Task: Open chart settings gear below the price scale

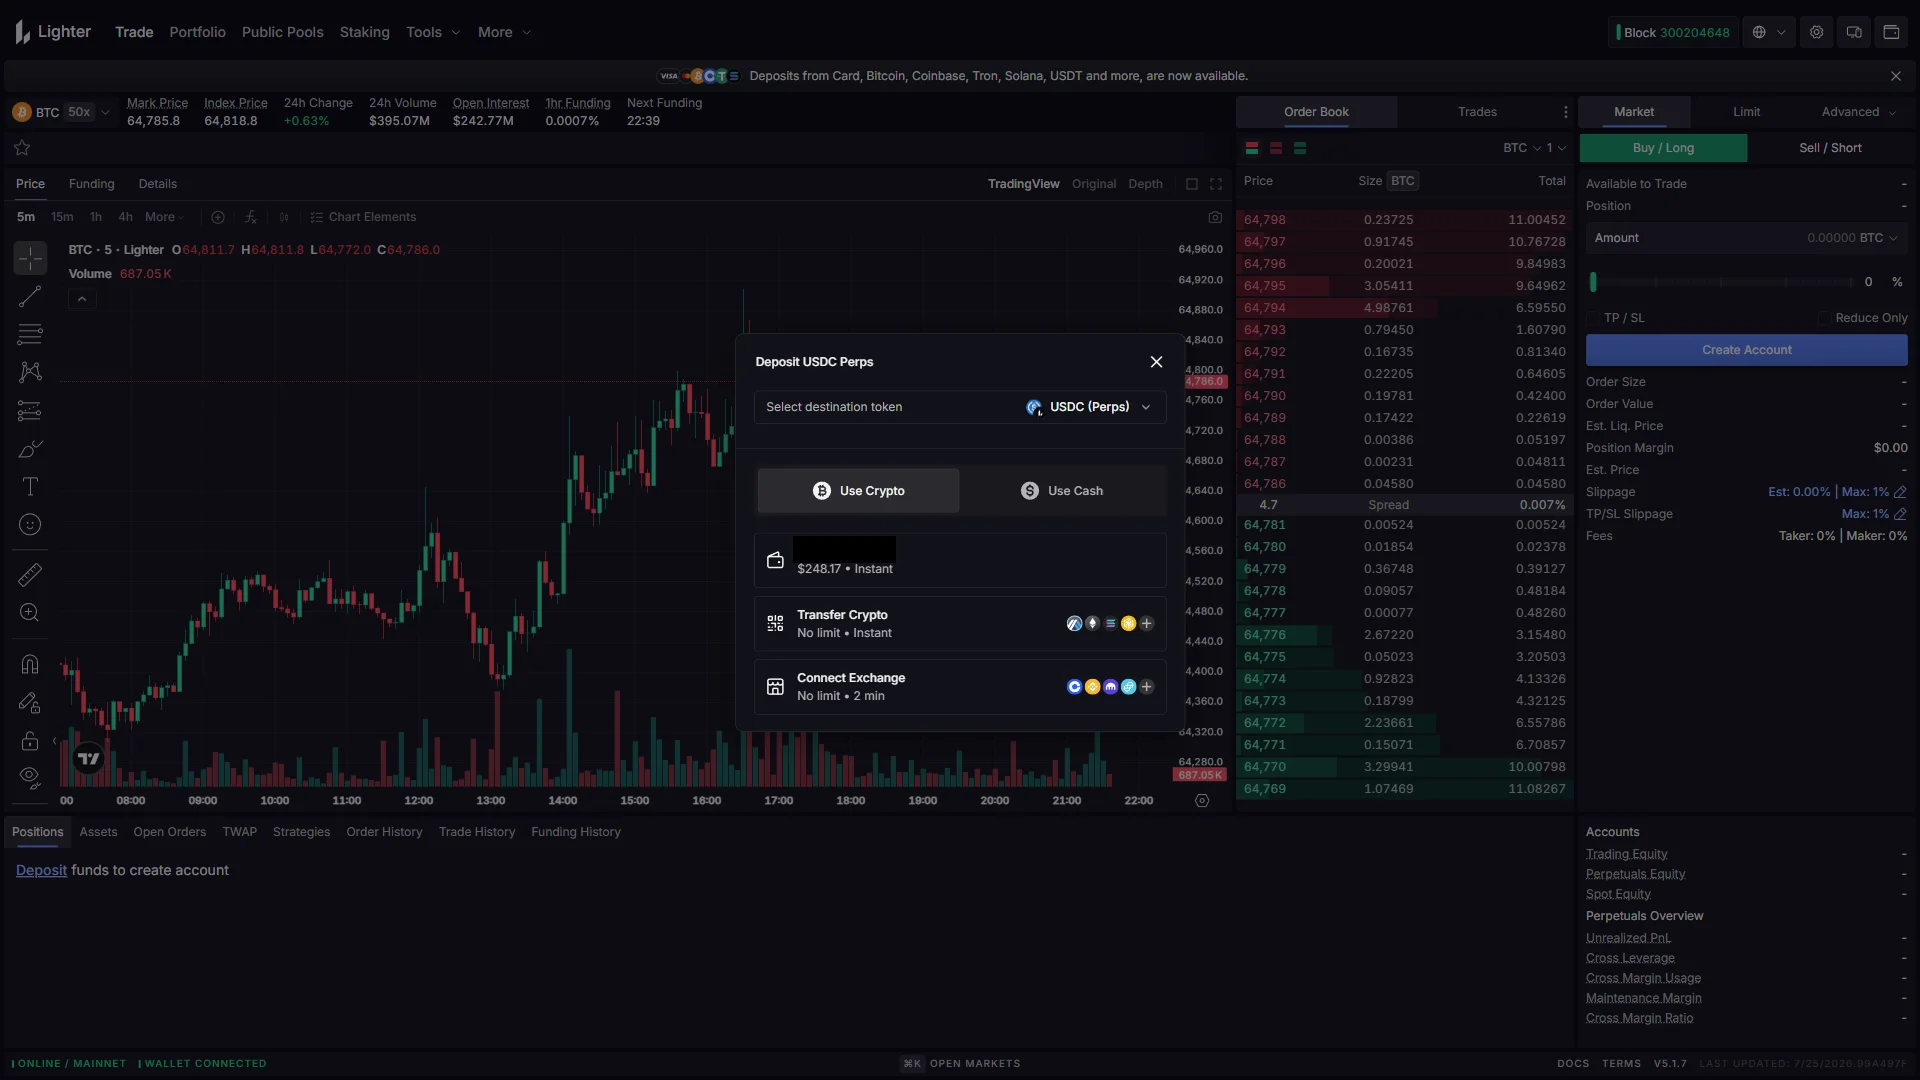Action: coord(1202,801)
